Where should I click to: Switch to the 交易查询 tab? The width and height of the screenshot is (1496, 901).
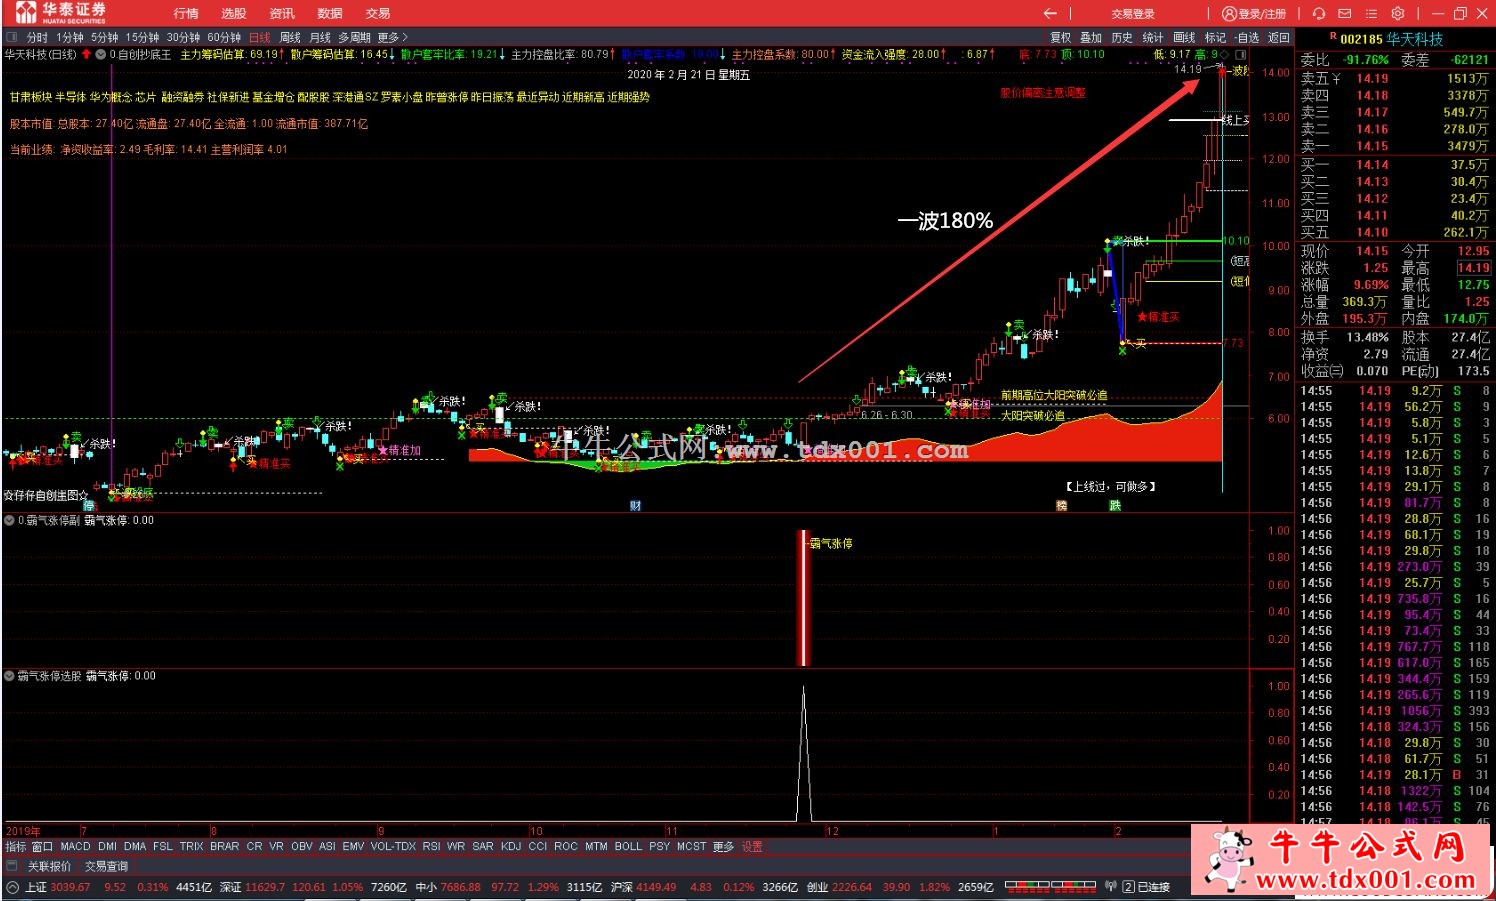coord(106,866)
